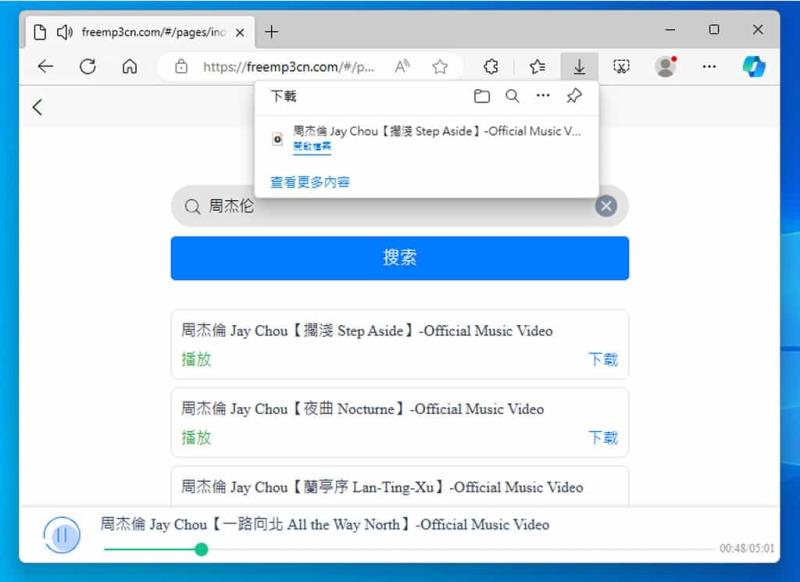The height and width of the screenshot is (582, 800).
Task: Click the page back chevron
Action: point(37,107)
